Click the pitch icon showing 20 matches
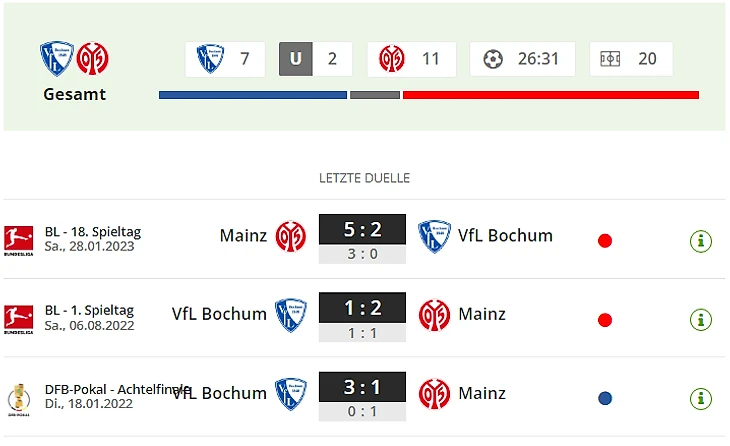 click(610, 59)
